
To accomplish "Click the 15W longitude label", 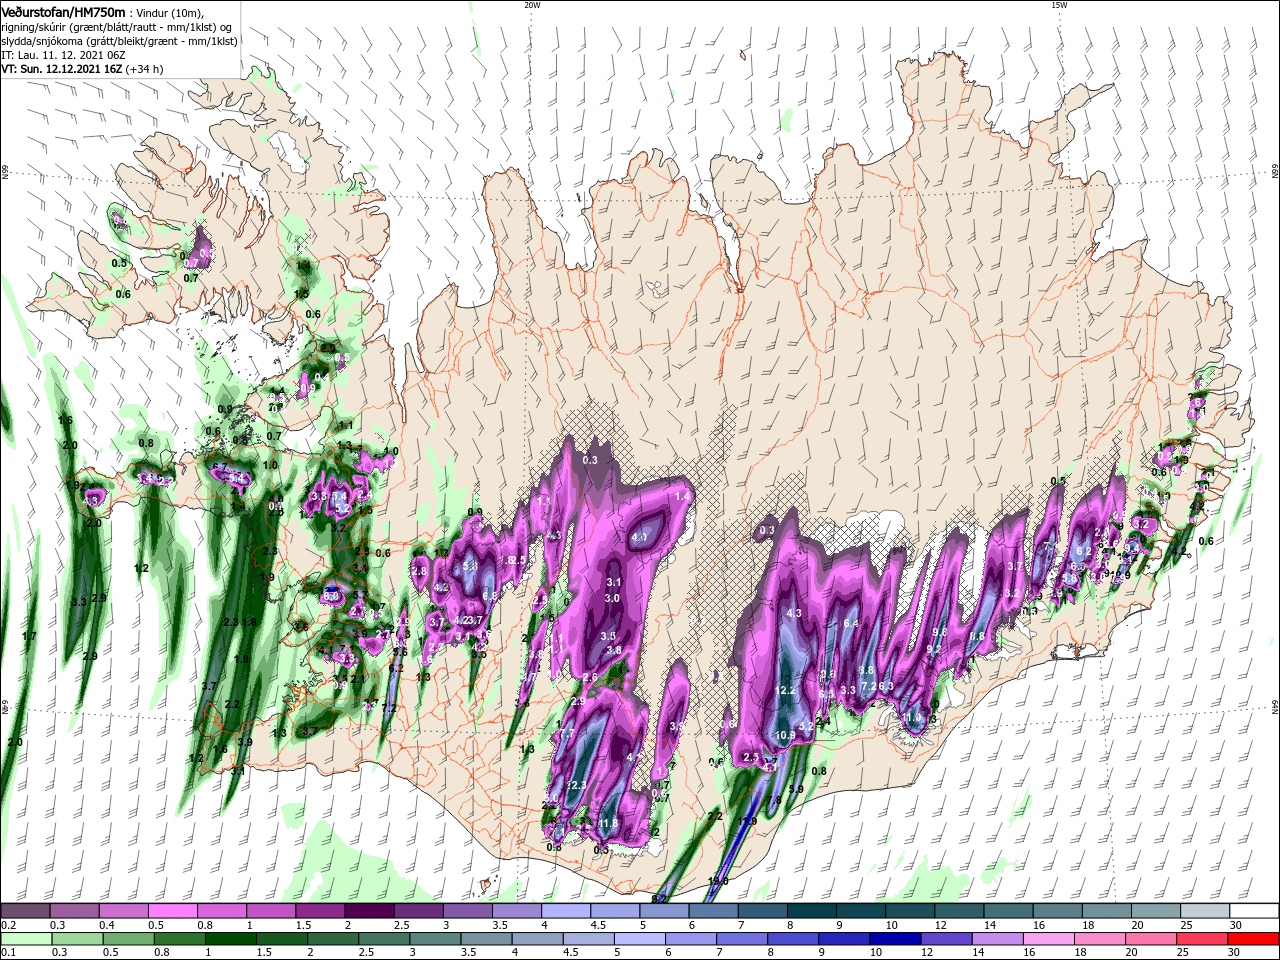I will [x=1059, y=5].
